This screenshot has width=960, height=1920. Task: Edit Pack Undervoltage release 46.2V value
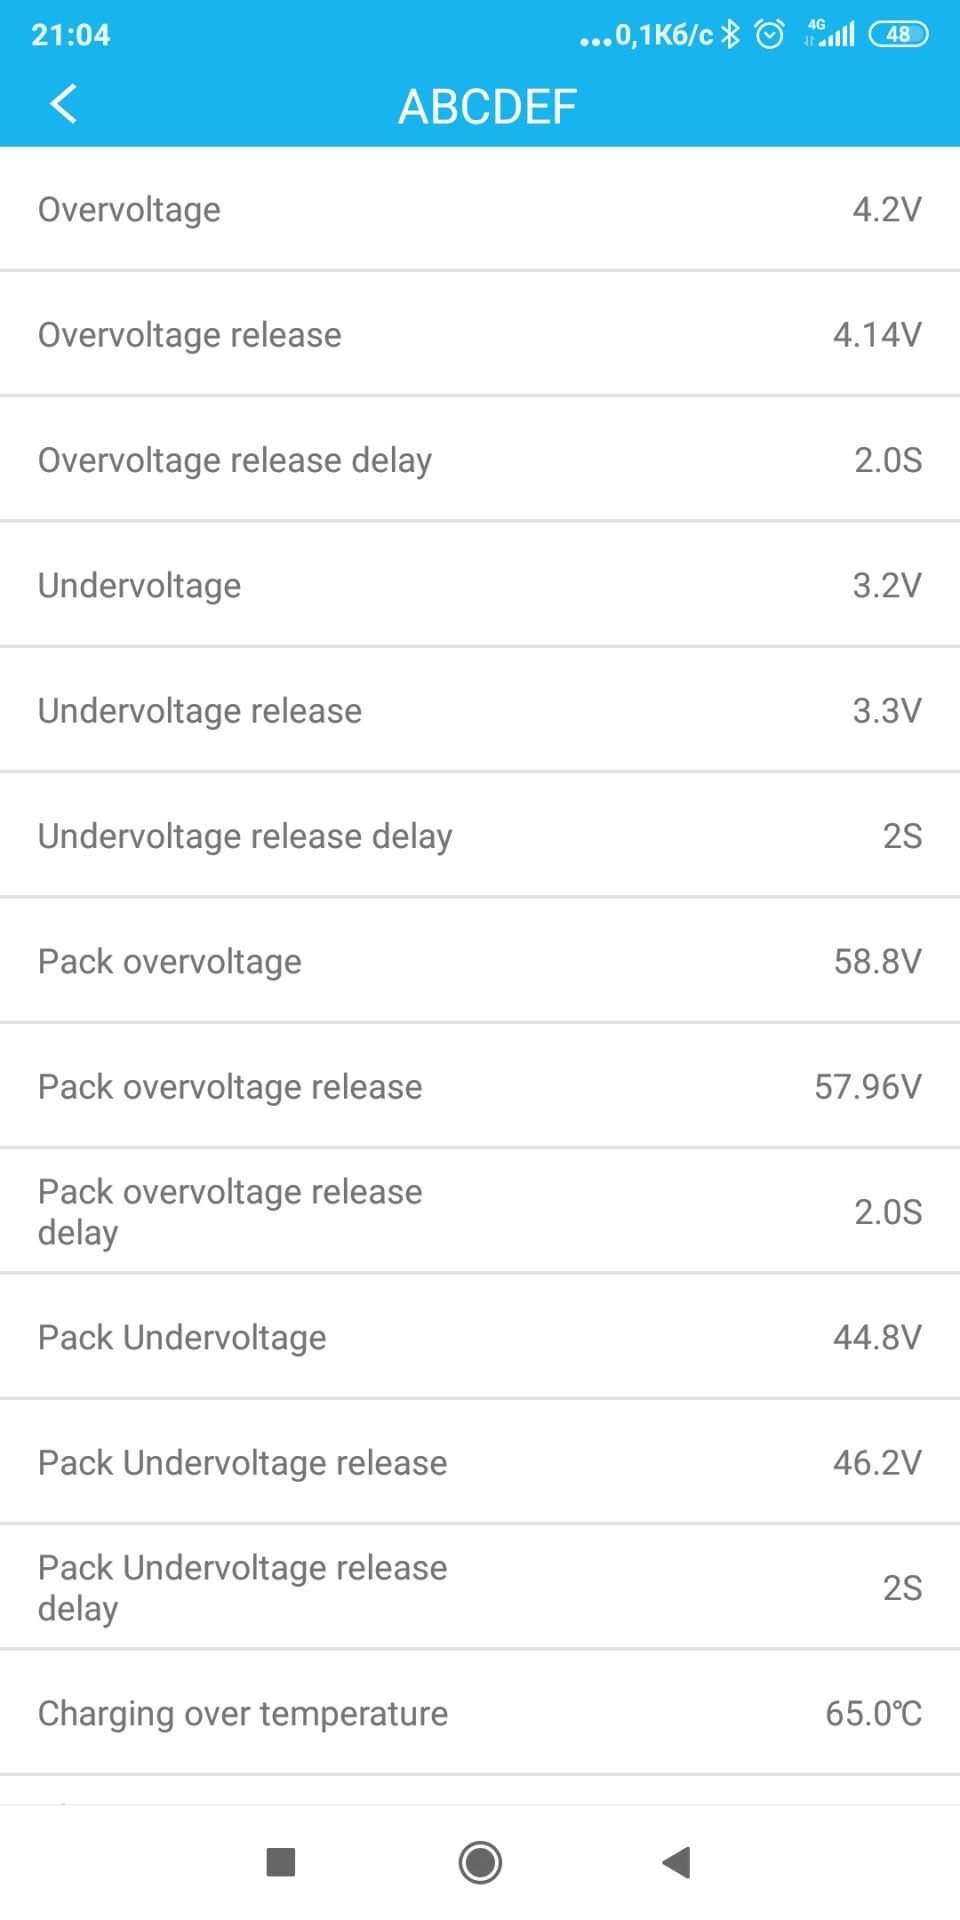876,1463
